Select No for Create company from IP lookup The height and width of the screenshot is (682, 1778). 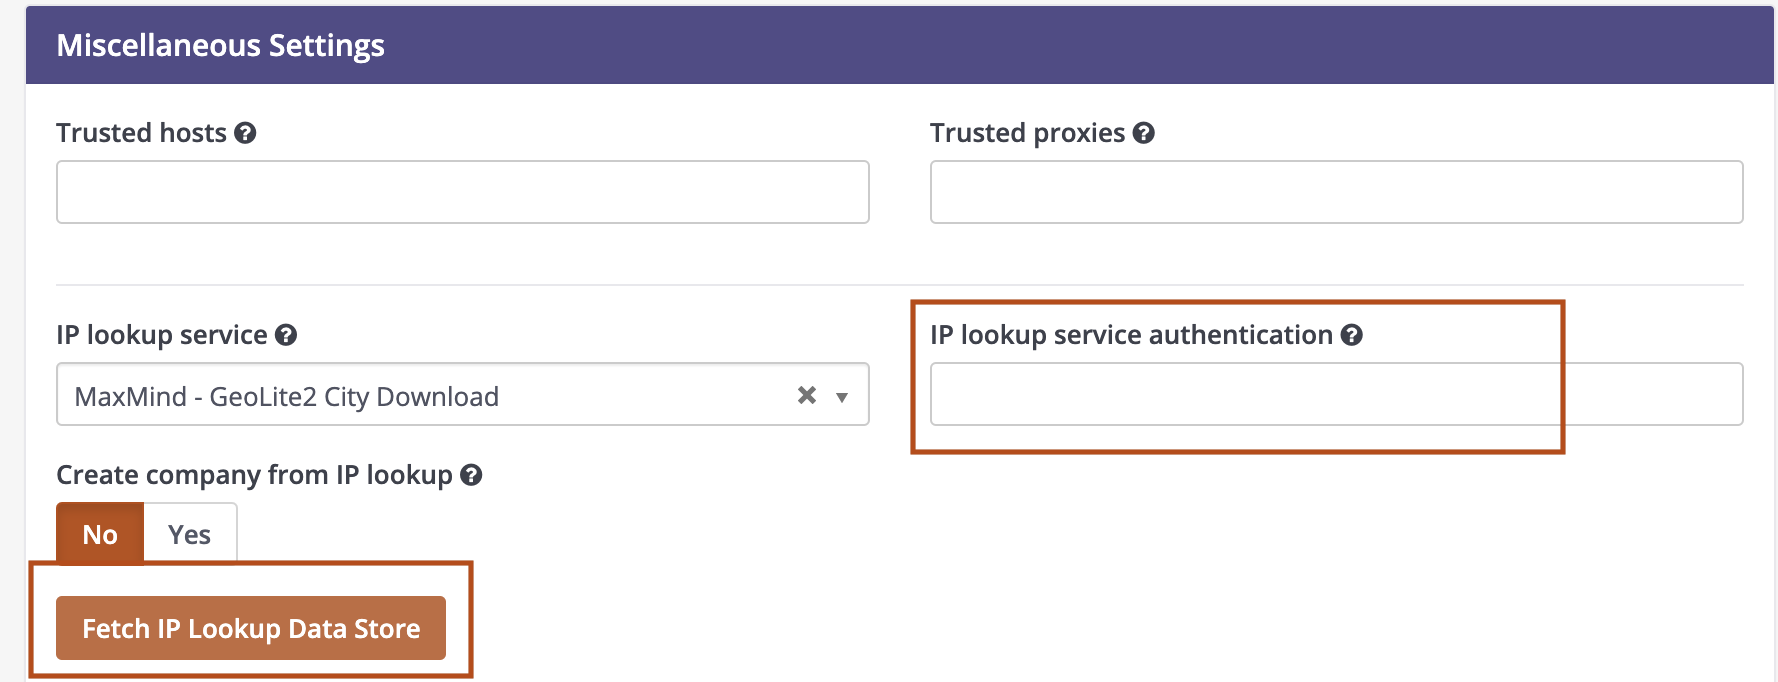coord(100,534)
